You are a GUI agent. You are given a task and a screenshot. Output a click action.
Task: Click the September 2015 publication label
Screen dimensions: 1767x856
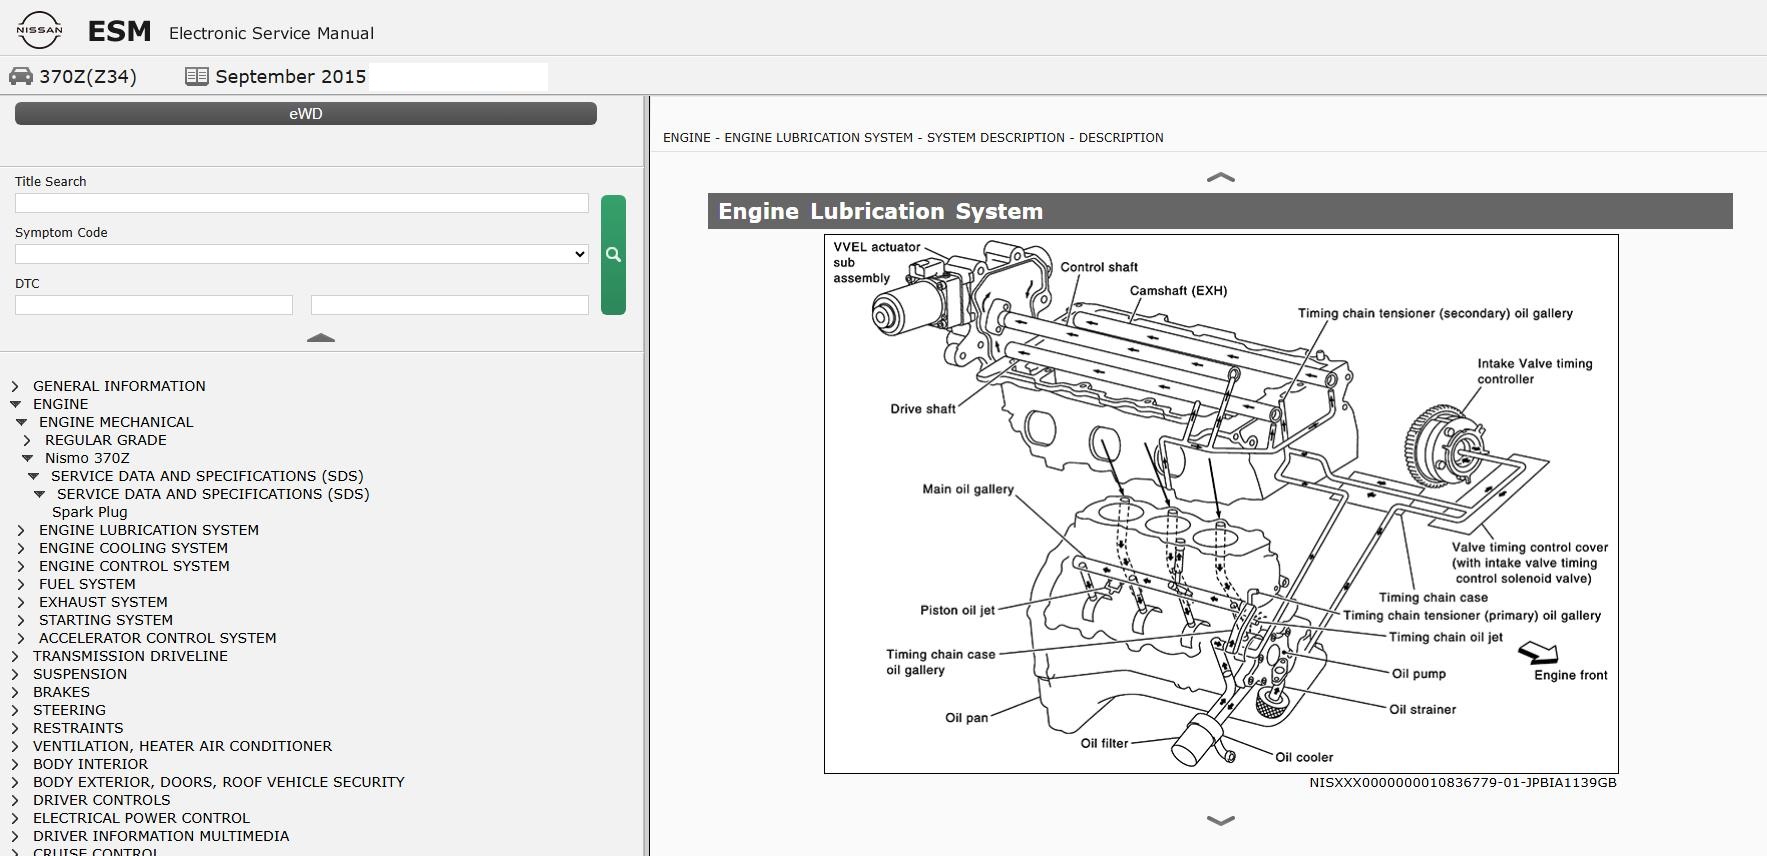coord(291,77)
